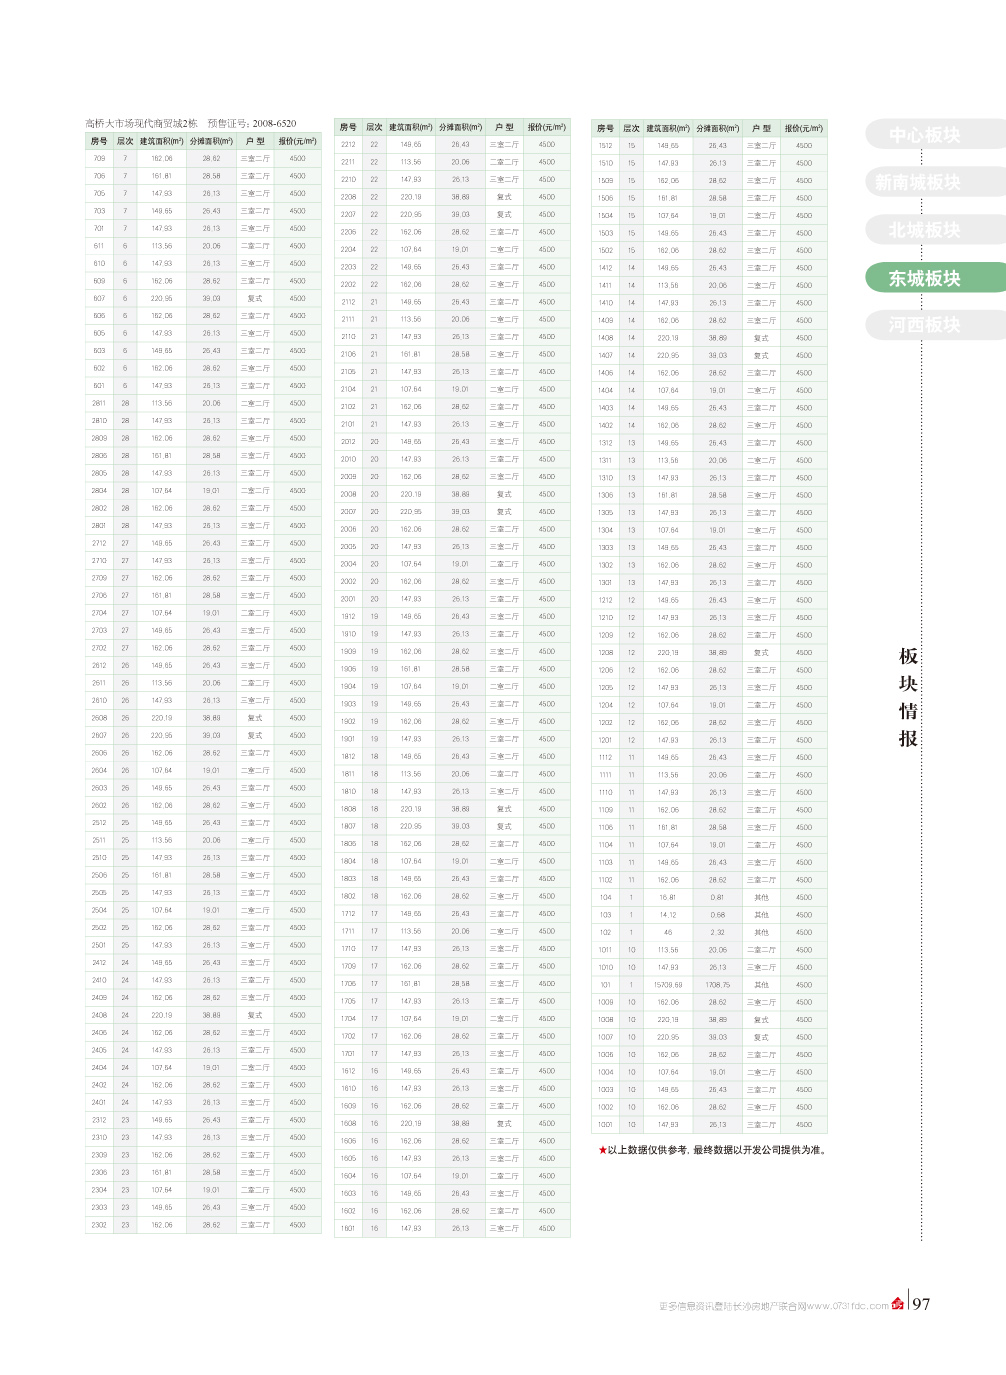
Task: Click the red house logo in footer
Action: [x=897, y=1304]
